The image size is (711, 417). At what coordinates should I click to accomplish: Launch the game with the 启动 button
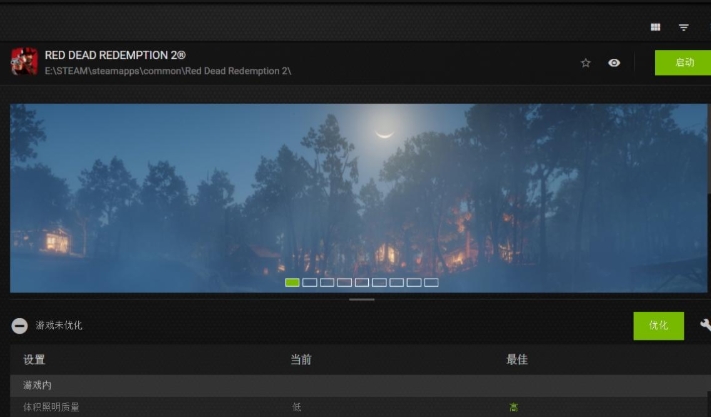coord(683,63)
